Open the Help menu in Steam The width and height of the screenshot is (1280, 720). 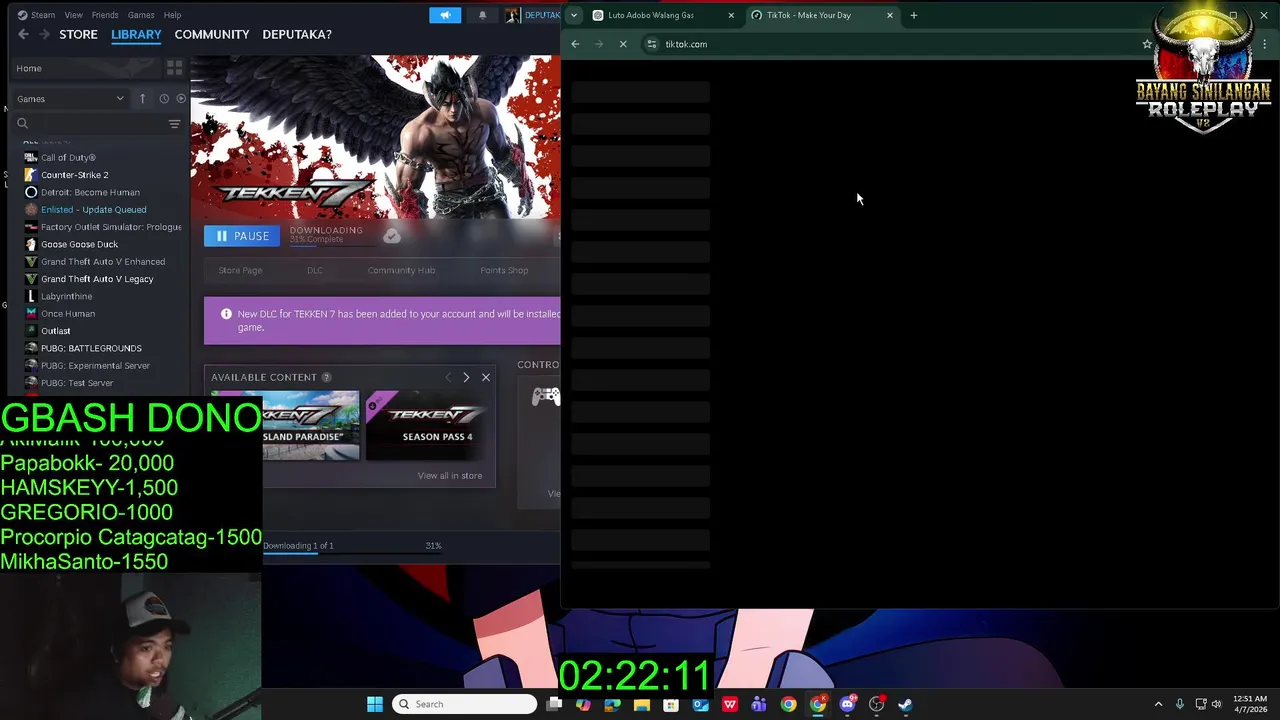(x=172, y=15)
